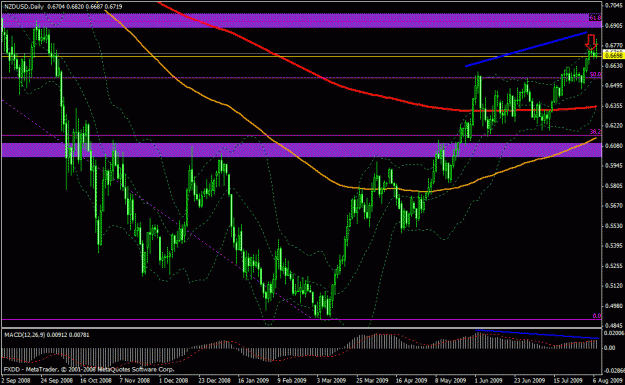Click the 9 Feb 2009 date label
This screenshot has width=625, height=385.
tap(292, 380)
